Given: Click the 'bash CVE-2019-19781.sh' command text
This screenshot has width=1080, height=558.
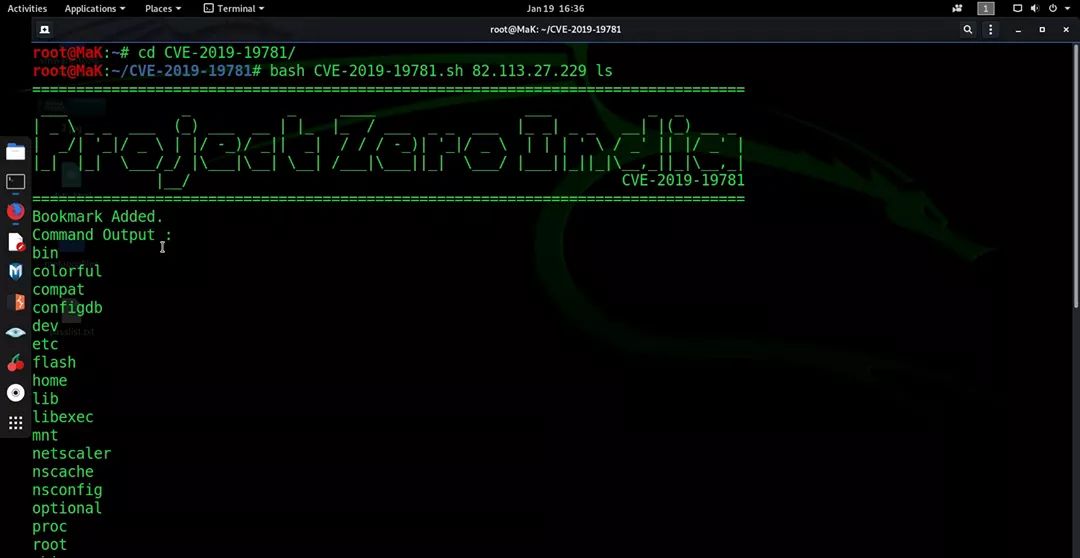Looking at the screenshot, I should click(367, 70).
